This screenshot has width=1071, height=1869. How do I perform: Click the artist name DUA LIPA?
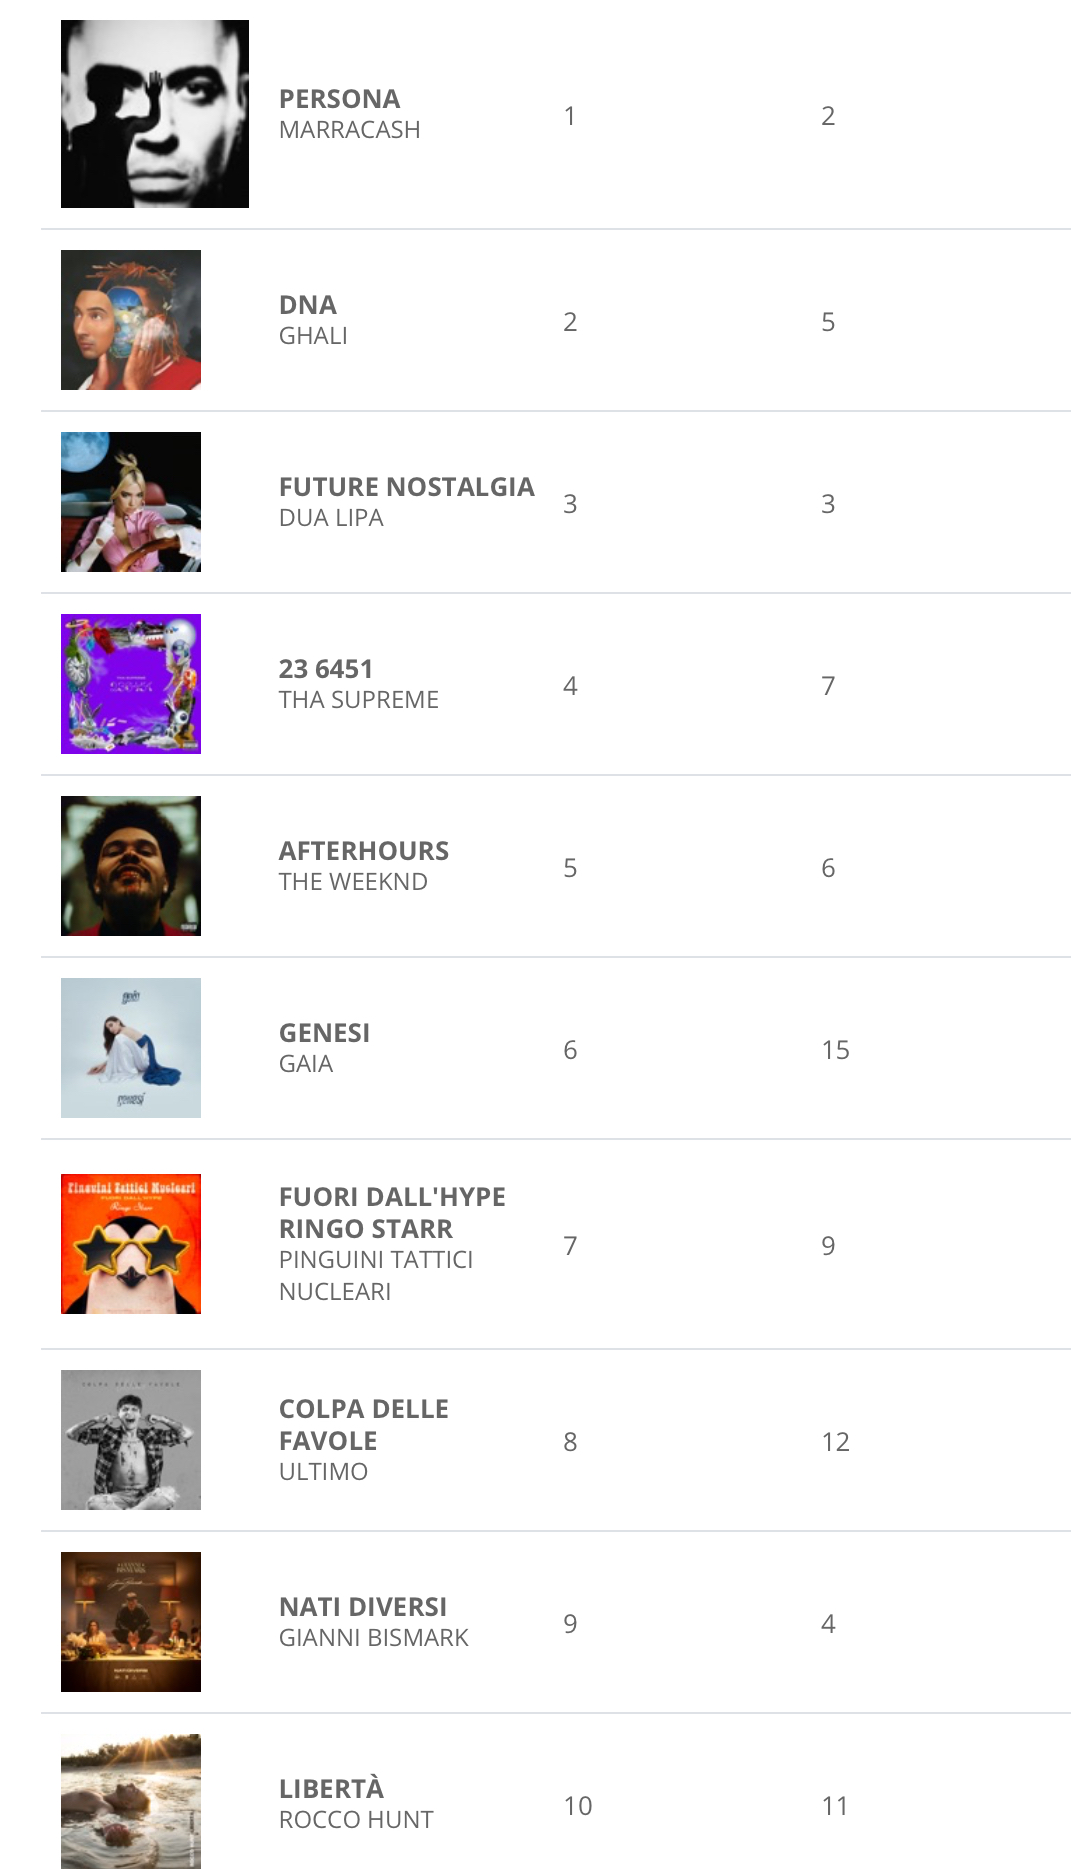(x=331, y=518)
